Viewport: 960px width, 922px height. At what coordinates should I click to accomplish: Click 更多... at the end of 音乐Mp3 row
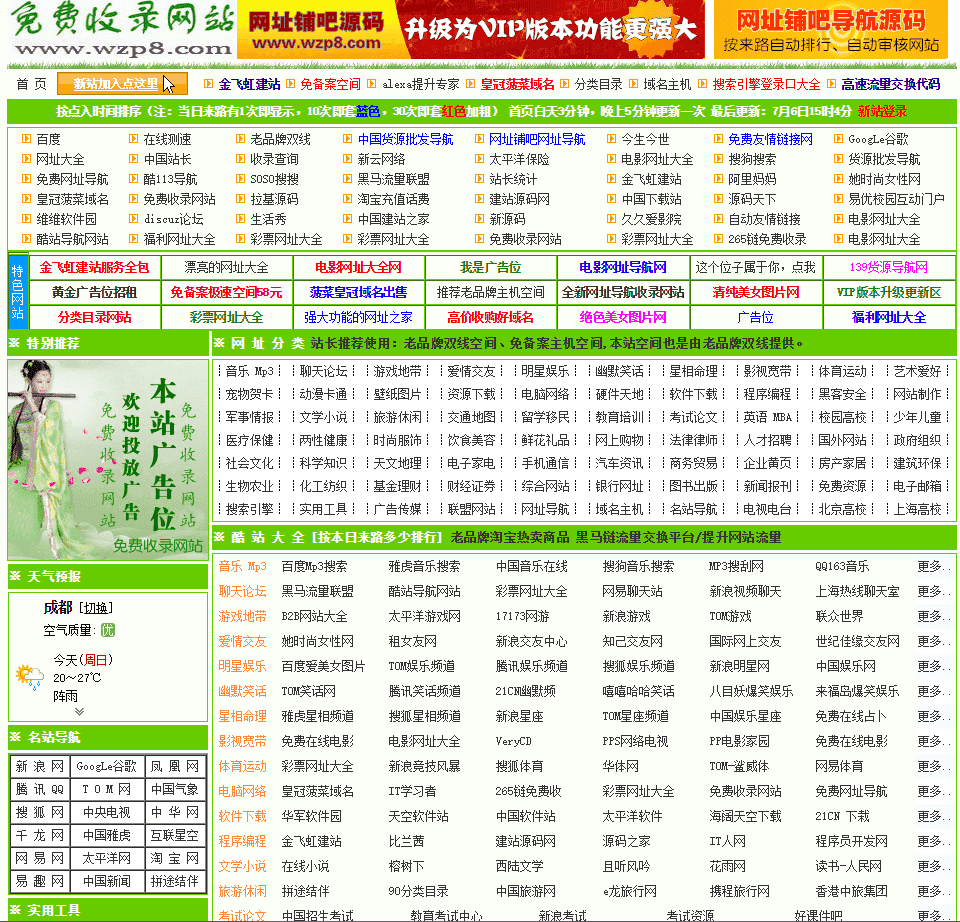[930, 565]
